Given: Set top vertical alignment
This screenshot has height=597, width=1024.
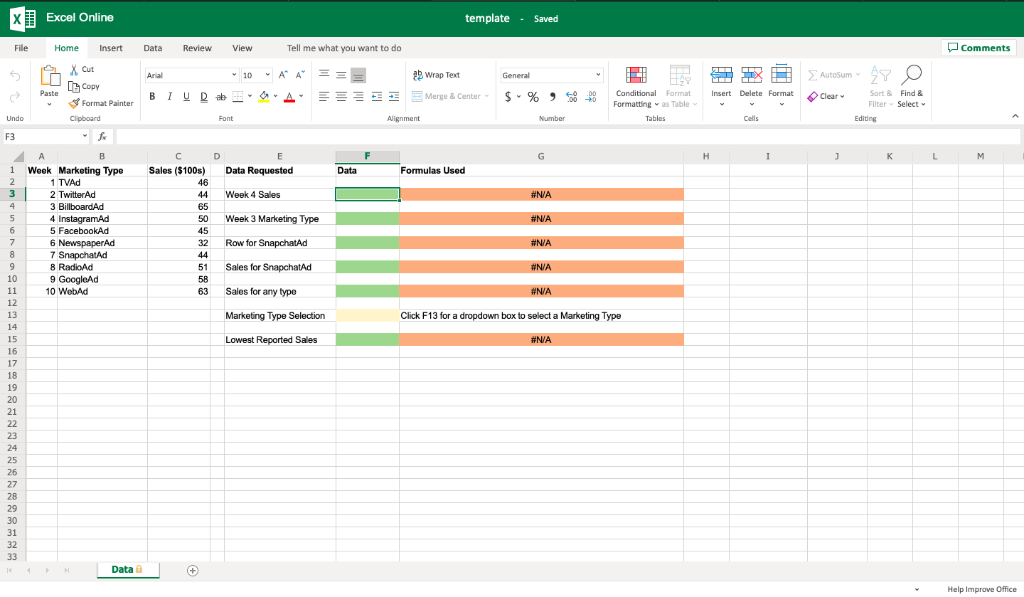Looking at the screenshot, I should [x=324, y=74].
